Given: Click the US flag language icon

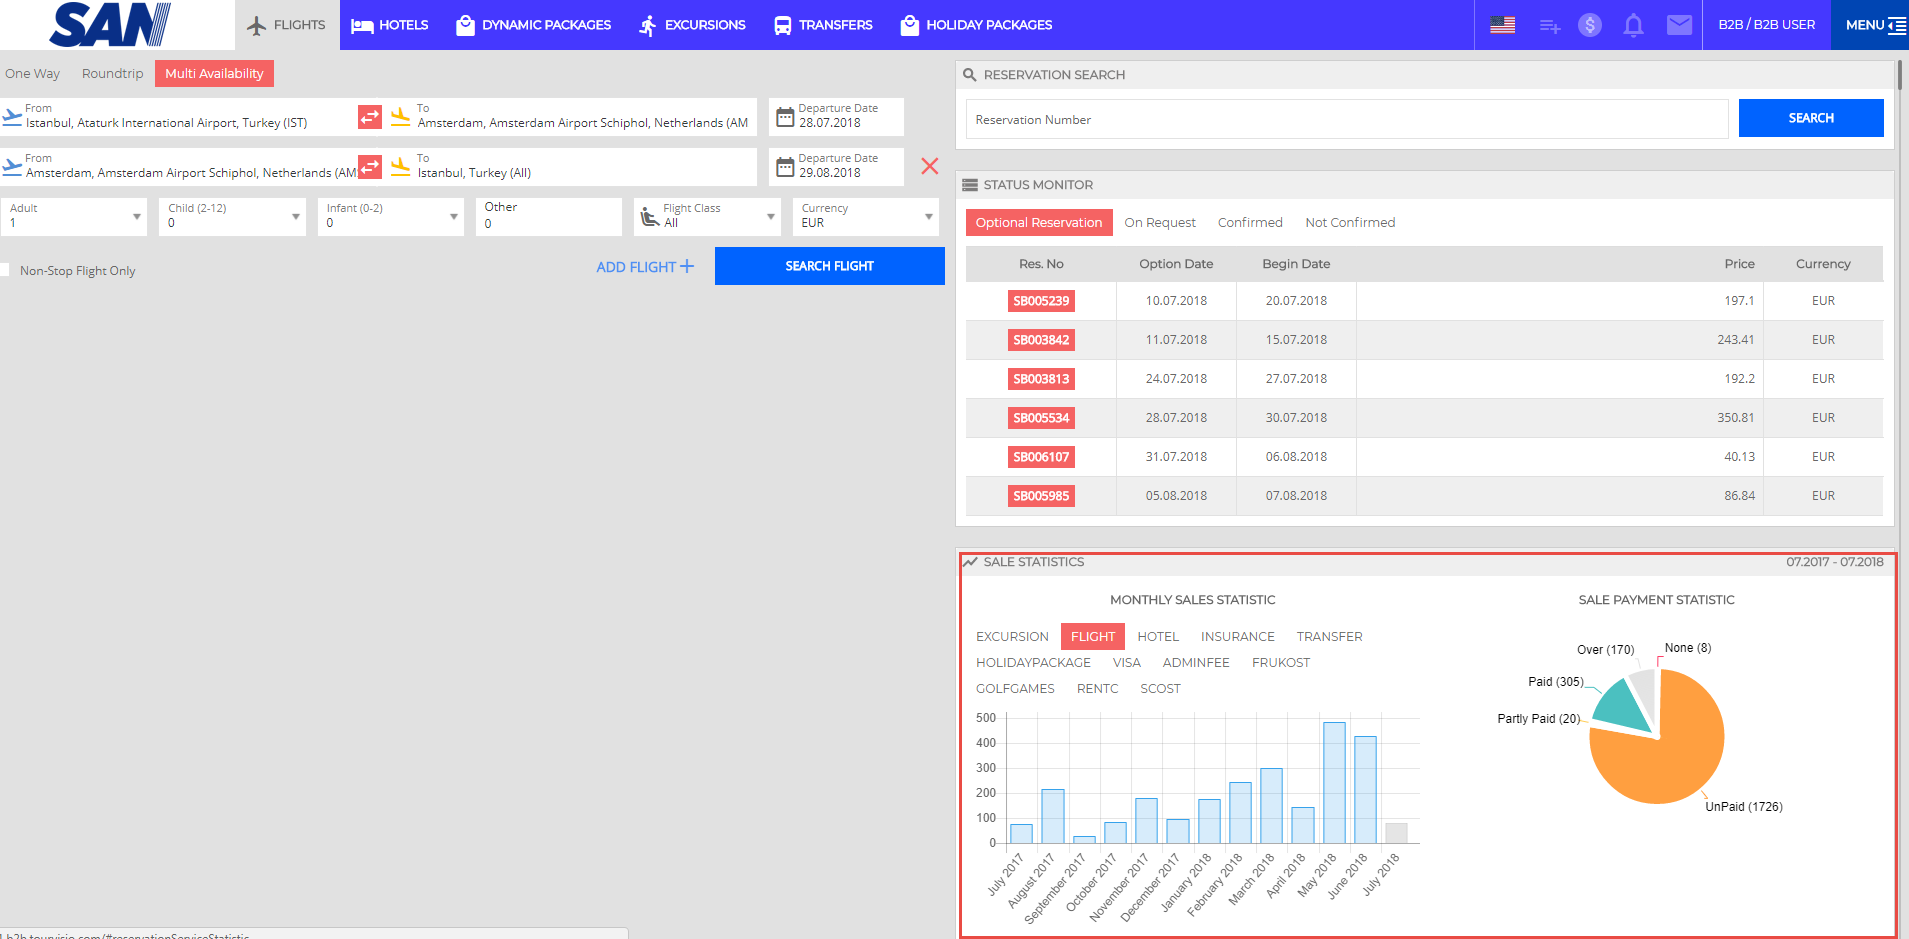Looking at the screenshot, I should click(x=1502, y=25).
